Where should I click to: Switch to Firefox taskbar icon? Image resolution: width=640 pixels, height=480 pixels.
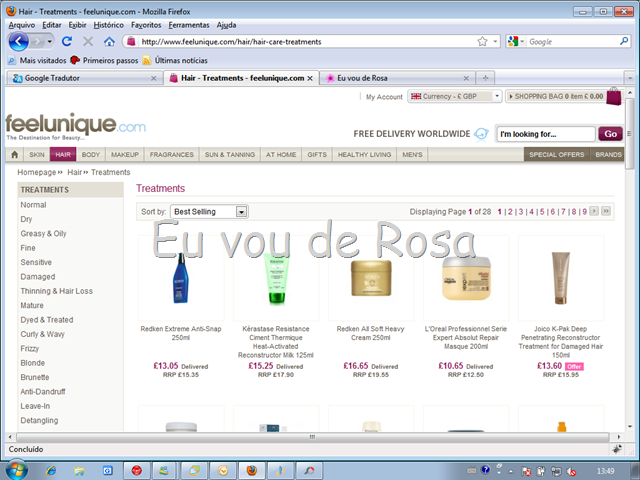coord(252,471)
